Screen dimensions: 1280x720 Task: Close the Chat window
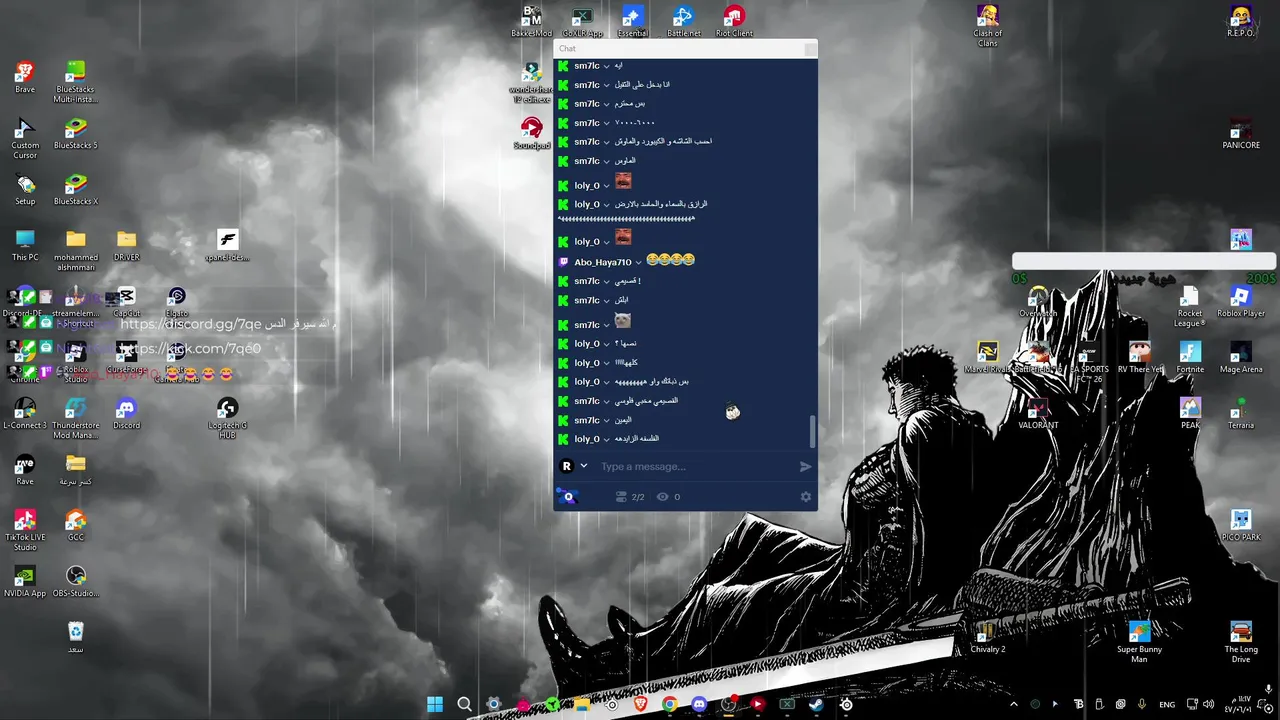[x=810, y=48]
